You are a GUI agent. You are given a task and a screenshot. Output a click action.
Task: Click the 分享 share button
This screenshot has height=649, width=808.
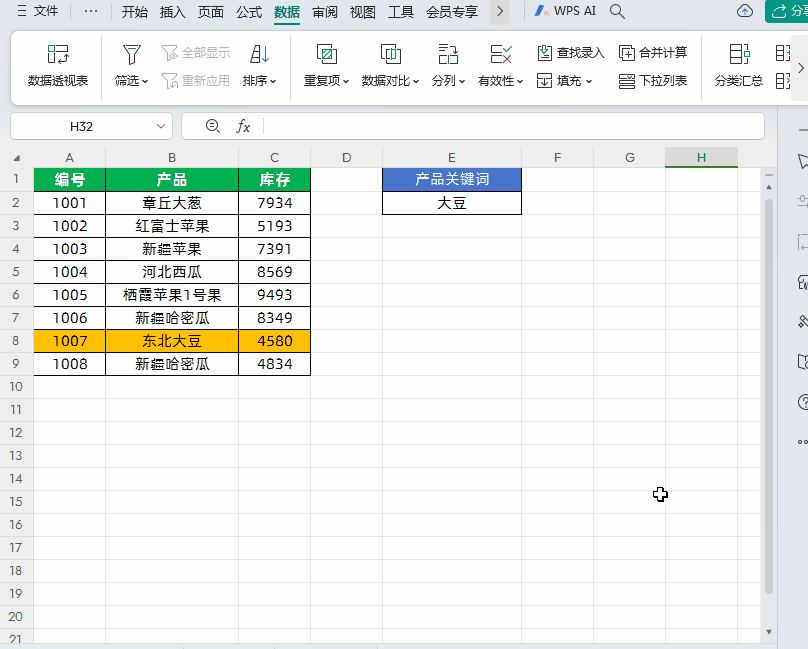pyautogui.click(x=787, y=11)
